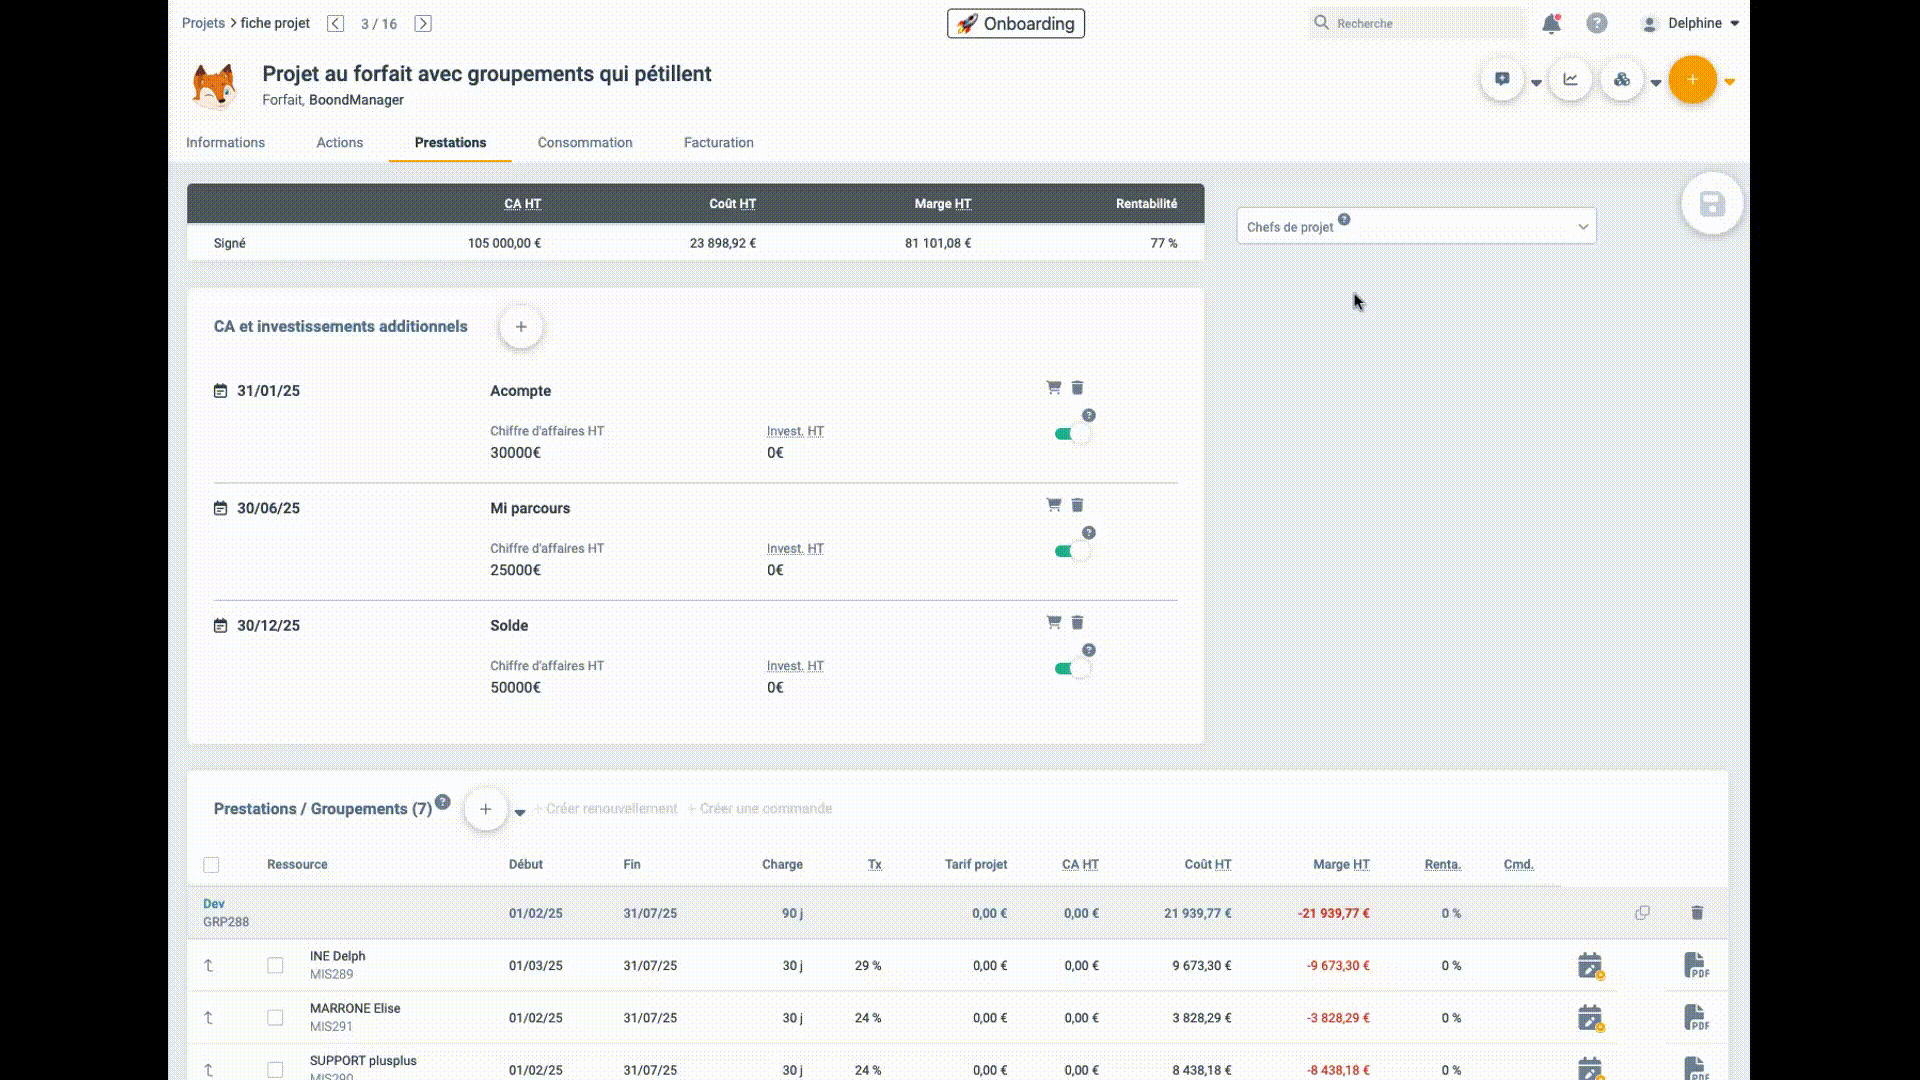Open the help question mark icon

point(1597,23)
